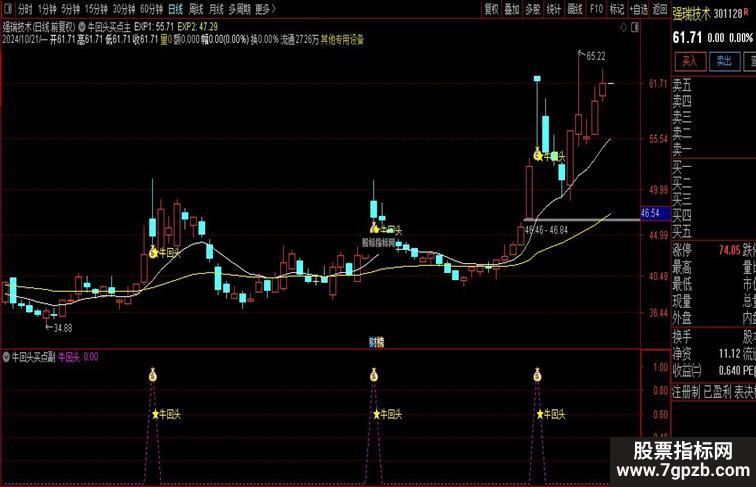Click last 牛回头 marker near 55.54
The width and height of the screenshot is (756, 487).
click(549, 156)
